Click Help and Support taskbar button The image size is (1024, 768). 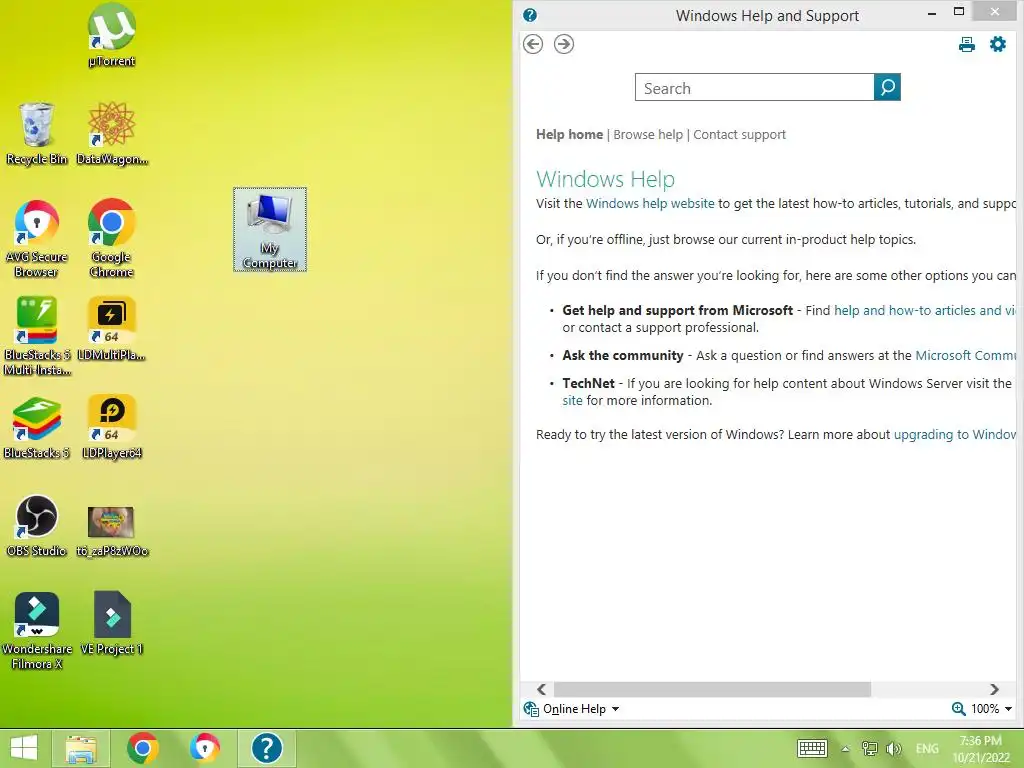click(266, 748)
